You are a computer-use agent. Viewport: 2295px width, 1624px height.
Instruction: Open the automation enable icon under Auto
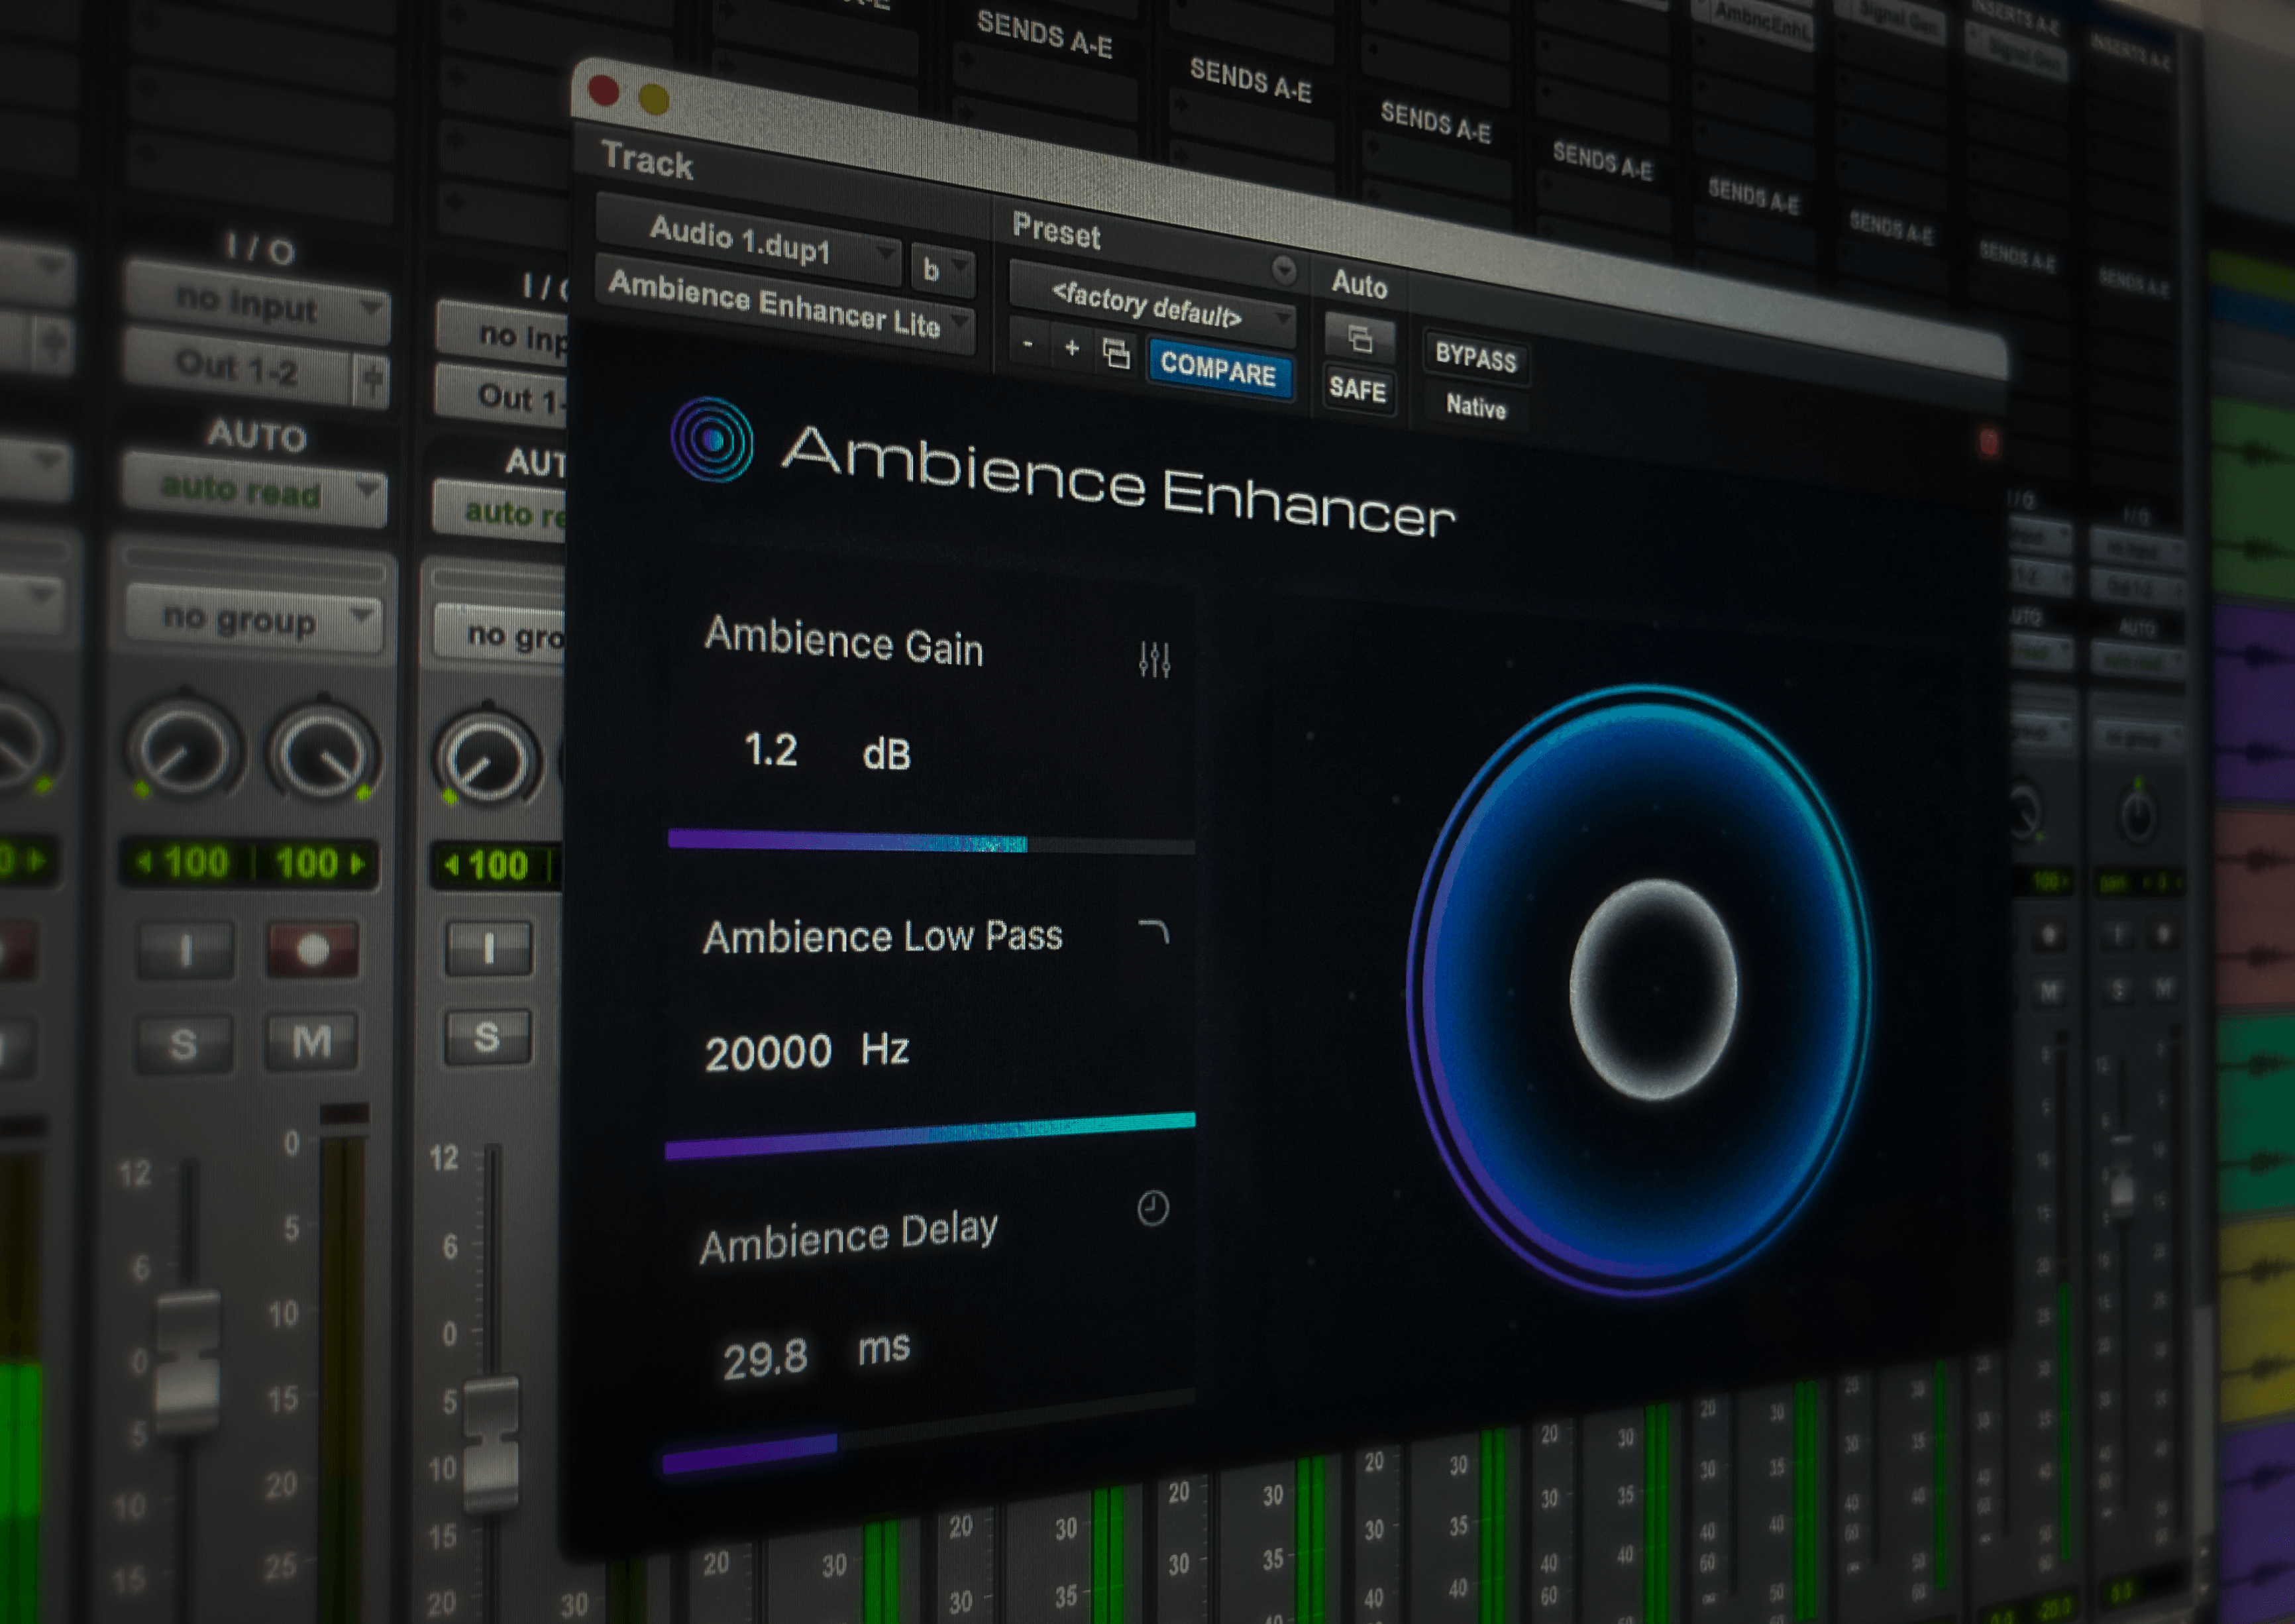click(1360, 339)
